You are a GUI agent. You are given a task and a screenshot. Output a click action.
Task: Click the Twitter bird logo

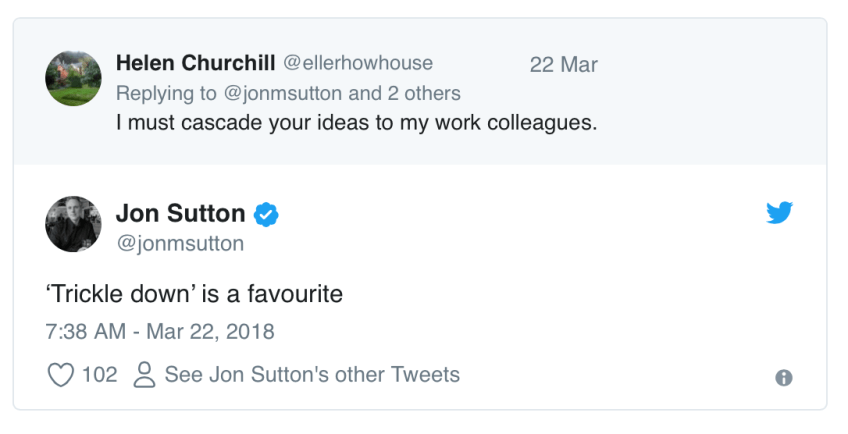tap(779, 213)
